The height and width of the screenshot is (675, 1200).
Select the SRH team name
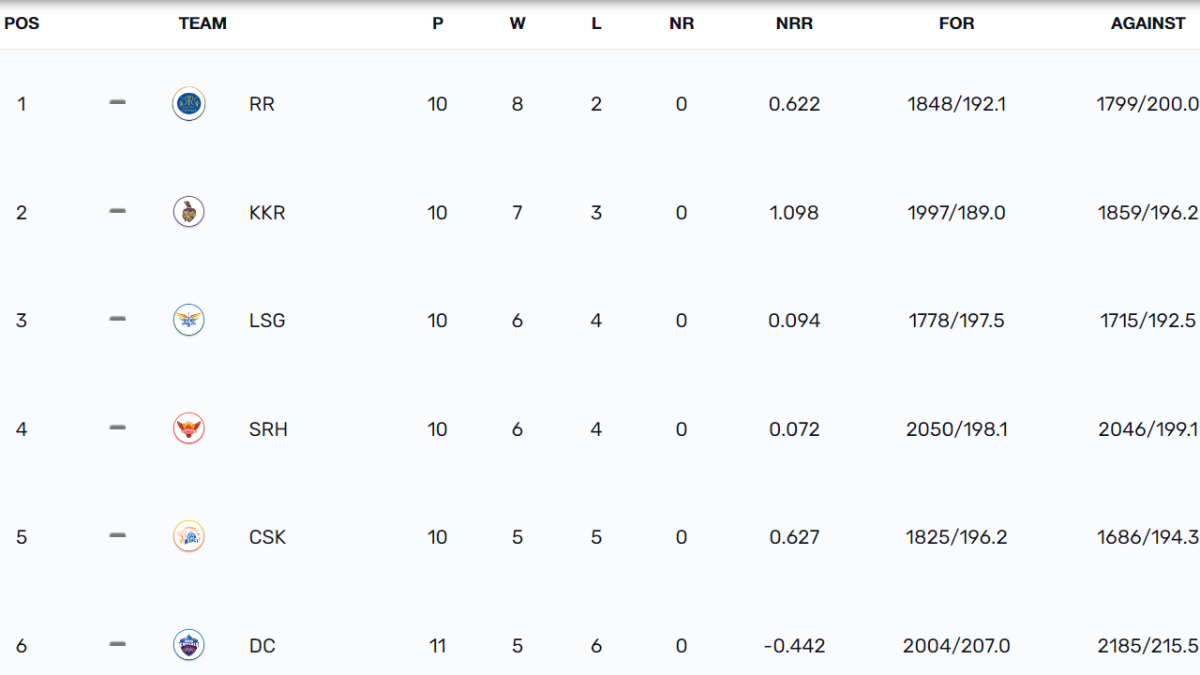(267, 429)
